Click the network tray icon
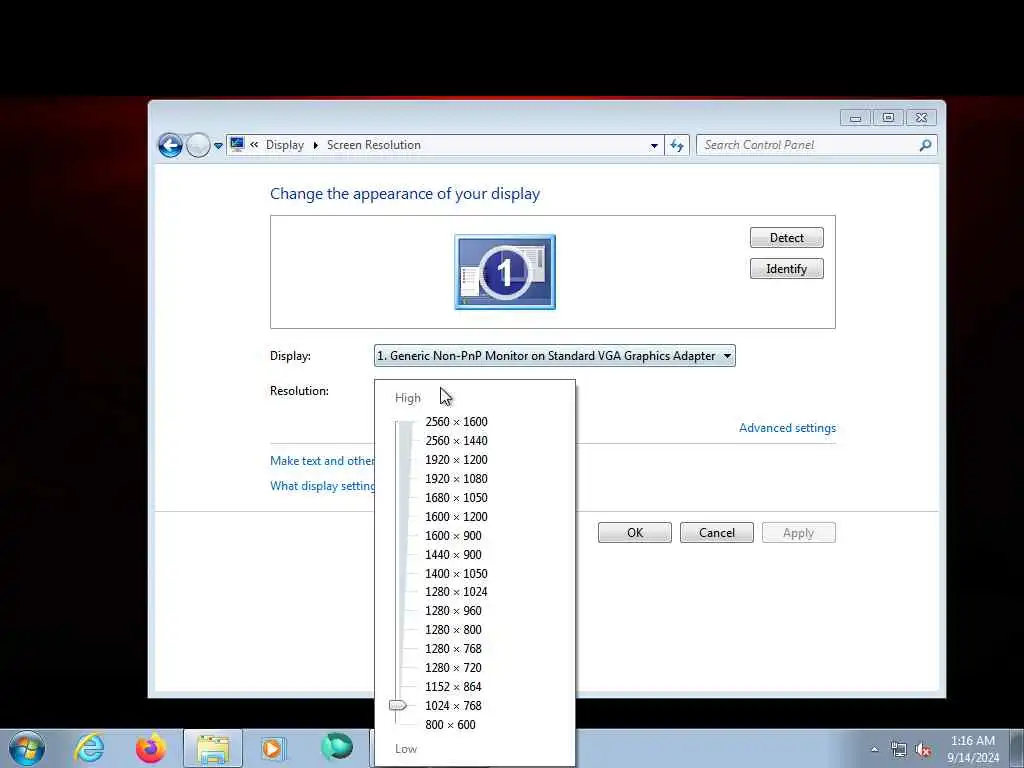 pos(899,750)
